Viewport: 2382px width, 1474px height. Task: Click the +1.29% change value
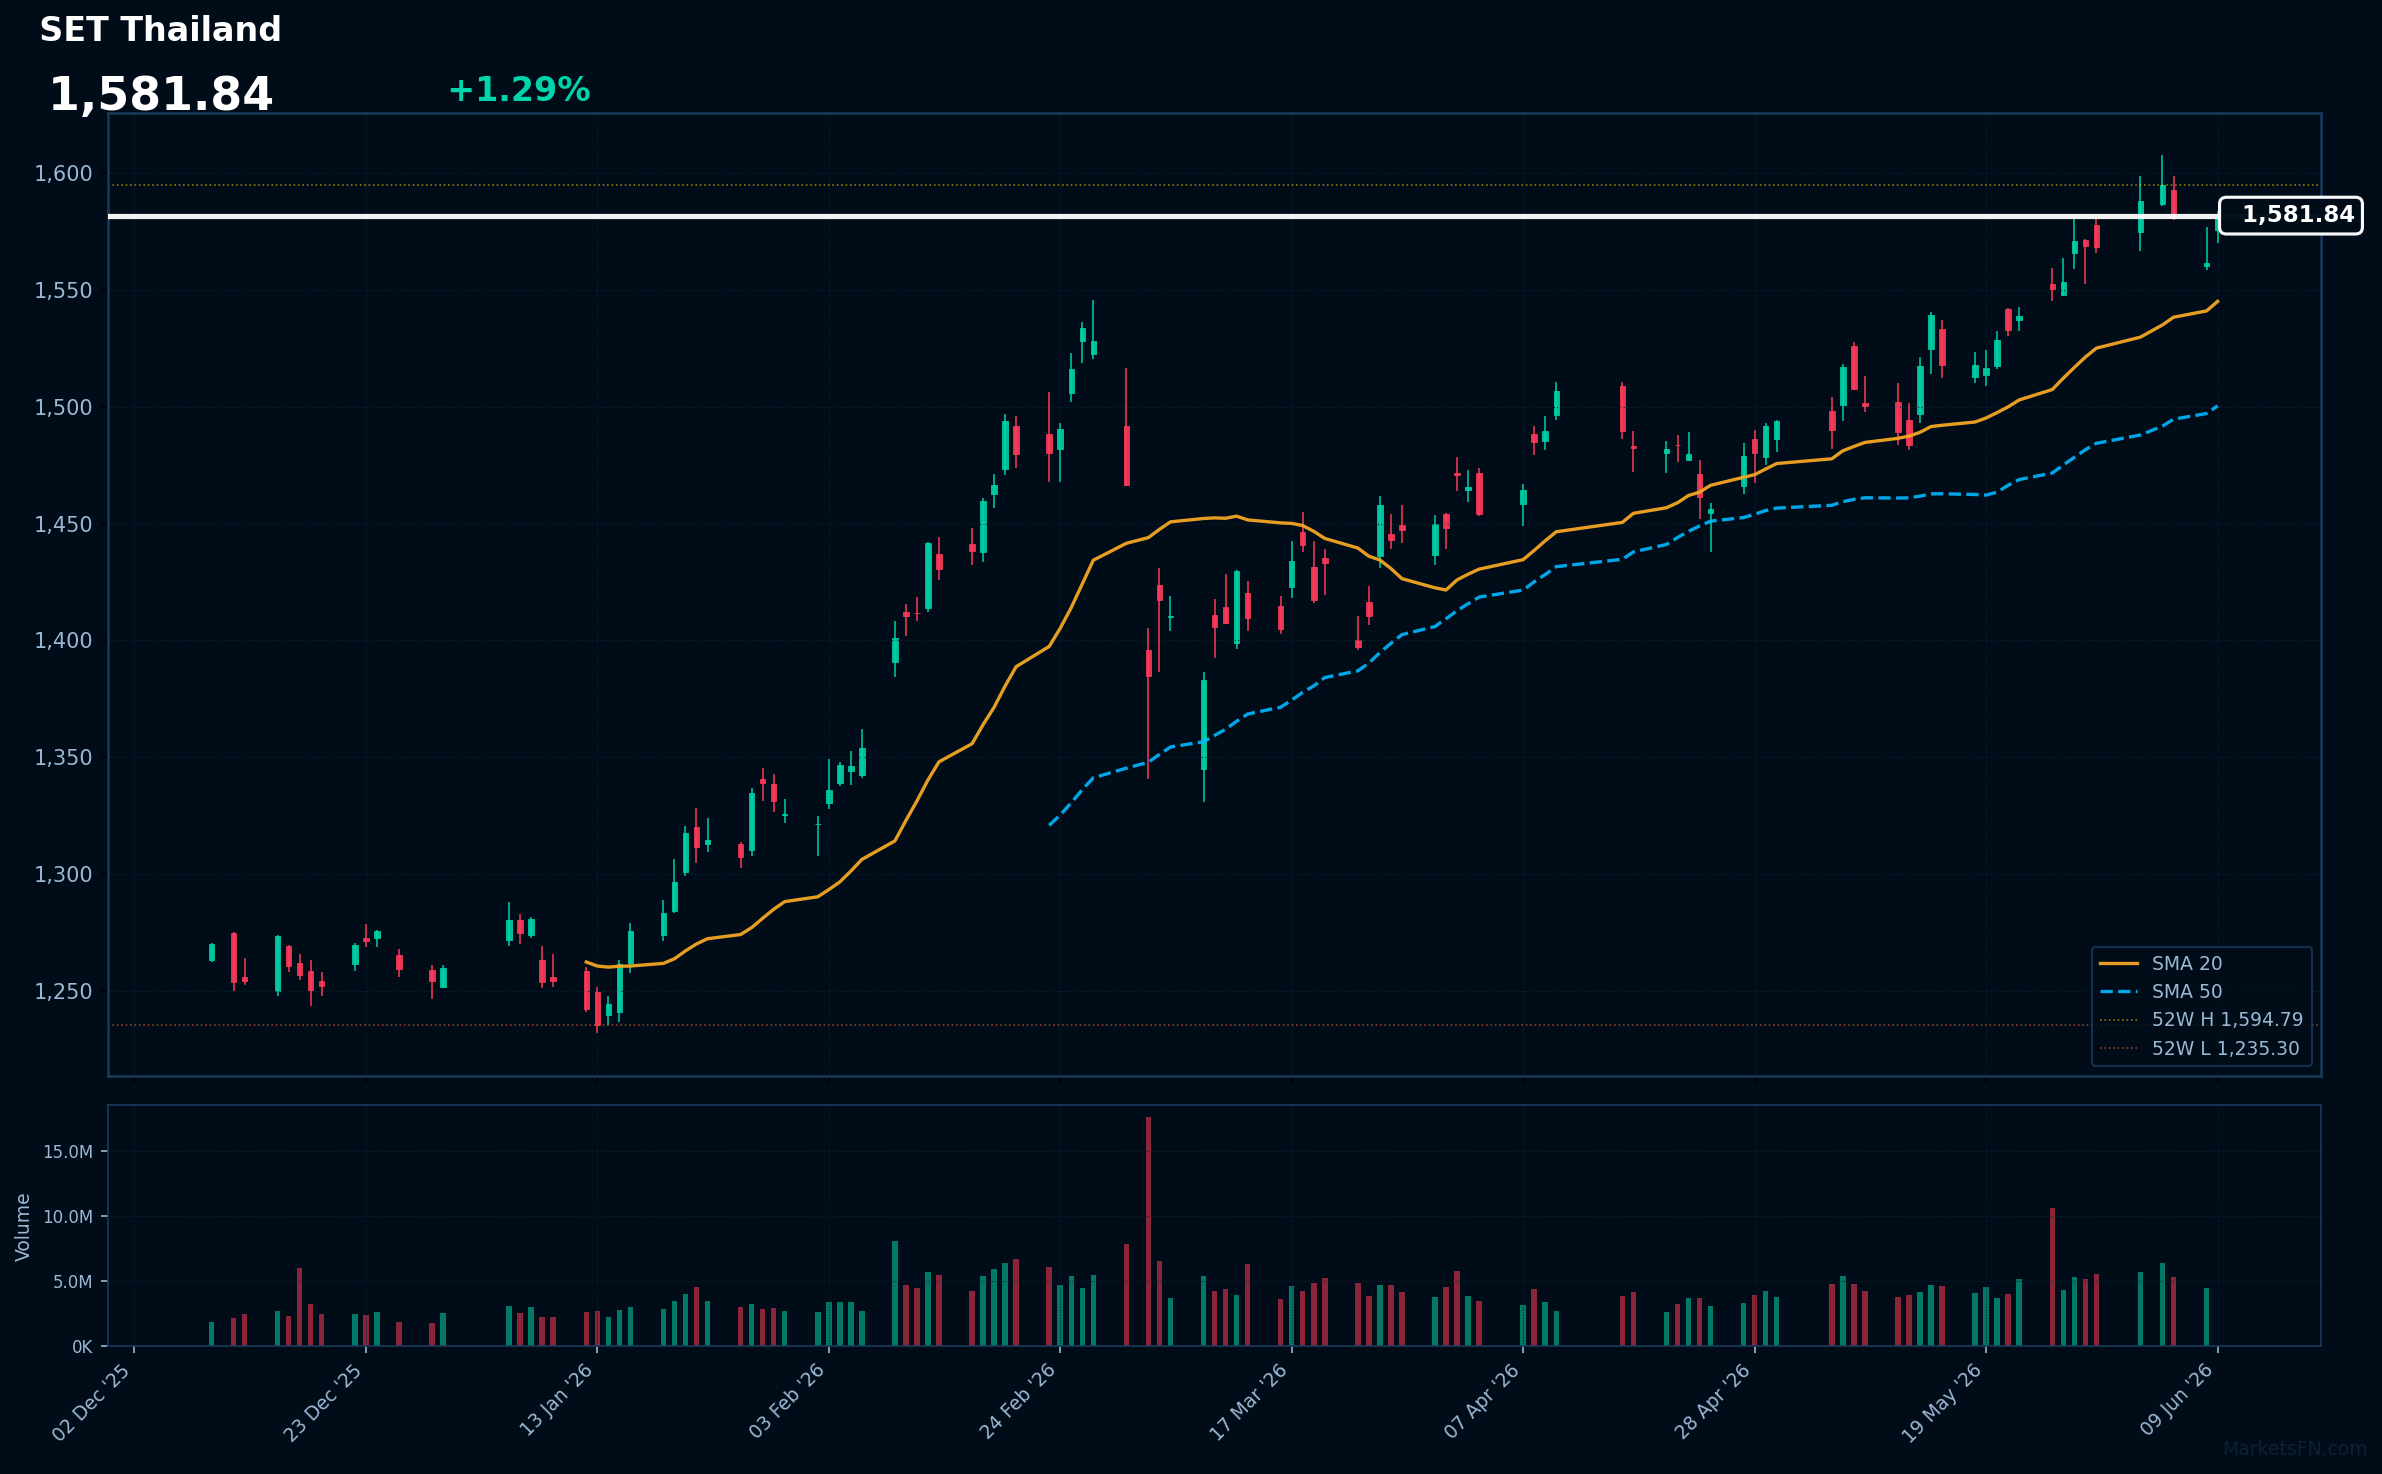point(519,90)
